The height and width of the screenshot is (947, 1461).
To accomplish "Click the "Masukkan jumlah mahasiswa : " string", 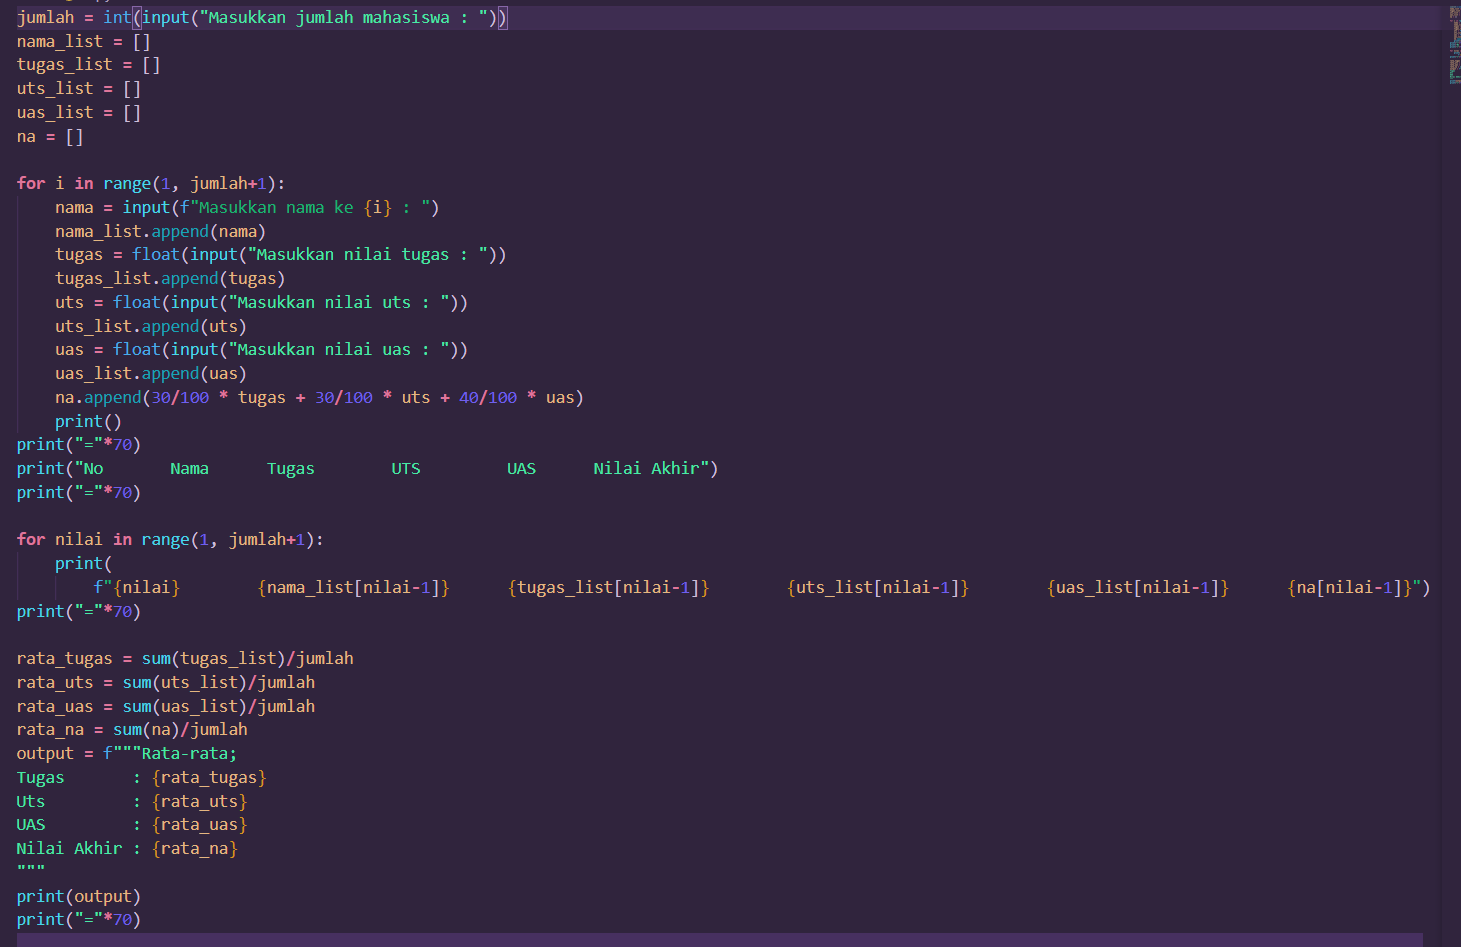I will 343,17.
